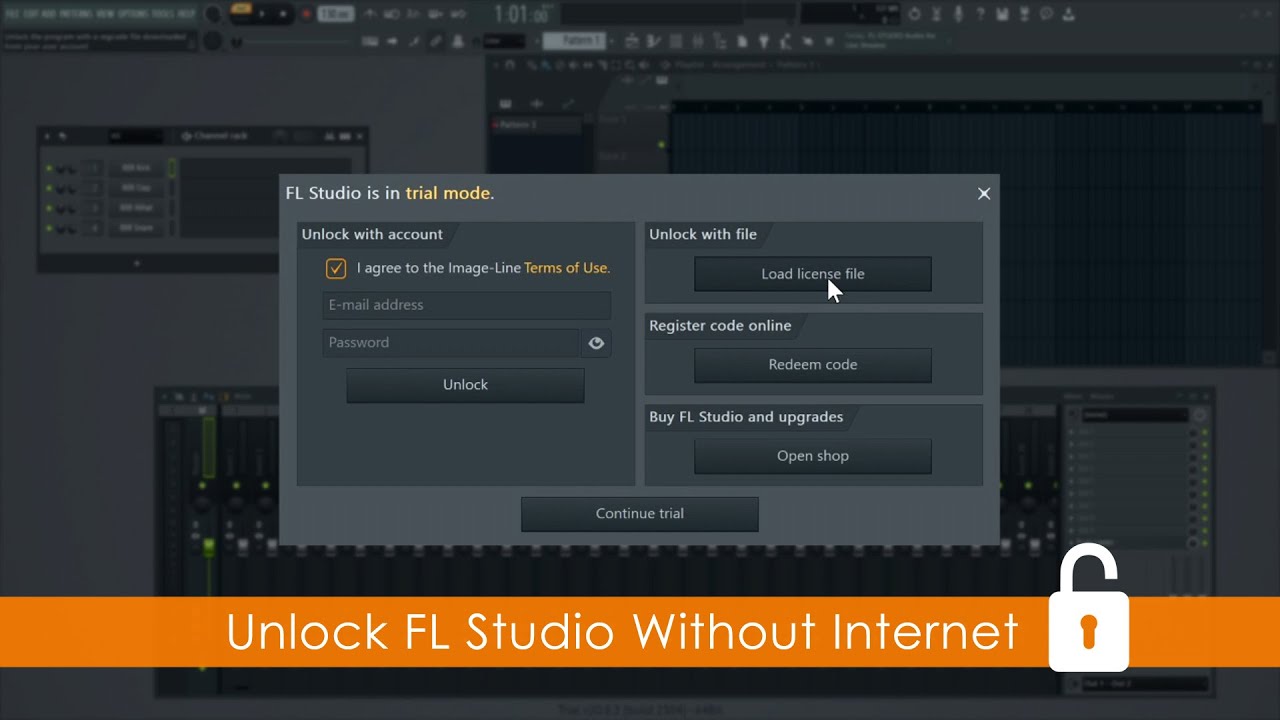1280x720 pixels.
Task: Click the 'Register code online' heading
Action: pos(720,325)
